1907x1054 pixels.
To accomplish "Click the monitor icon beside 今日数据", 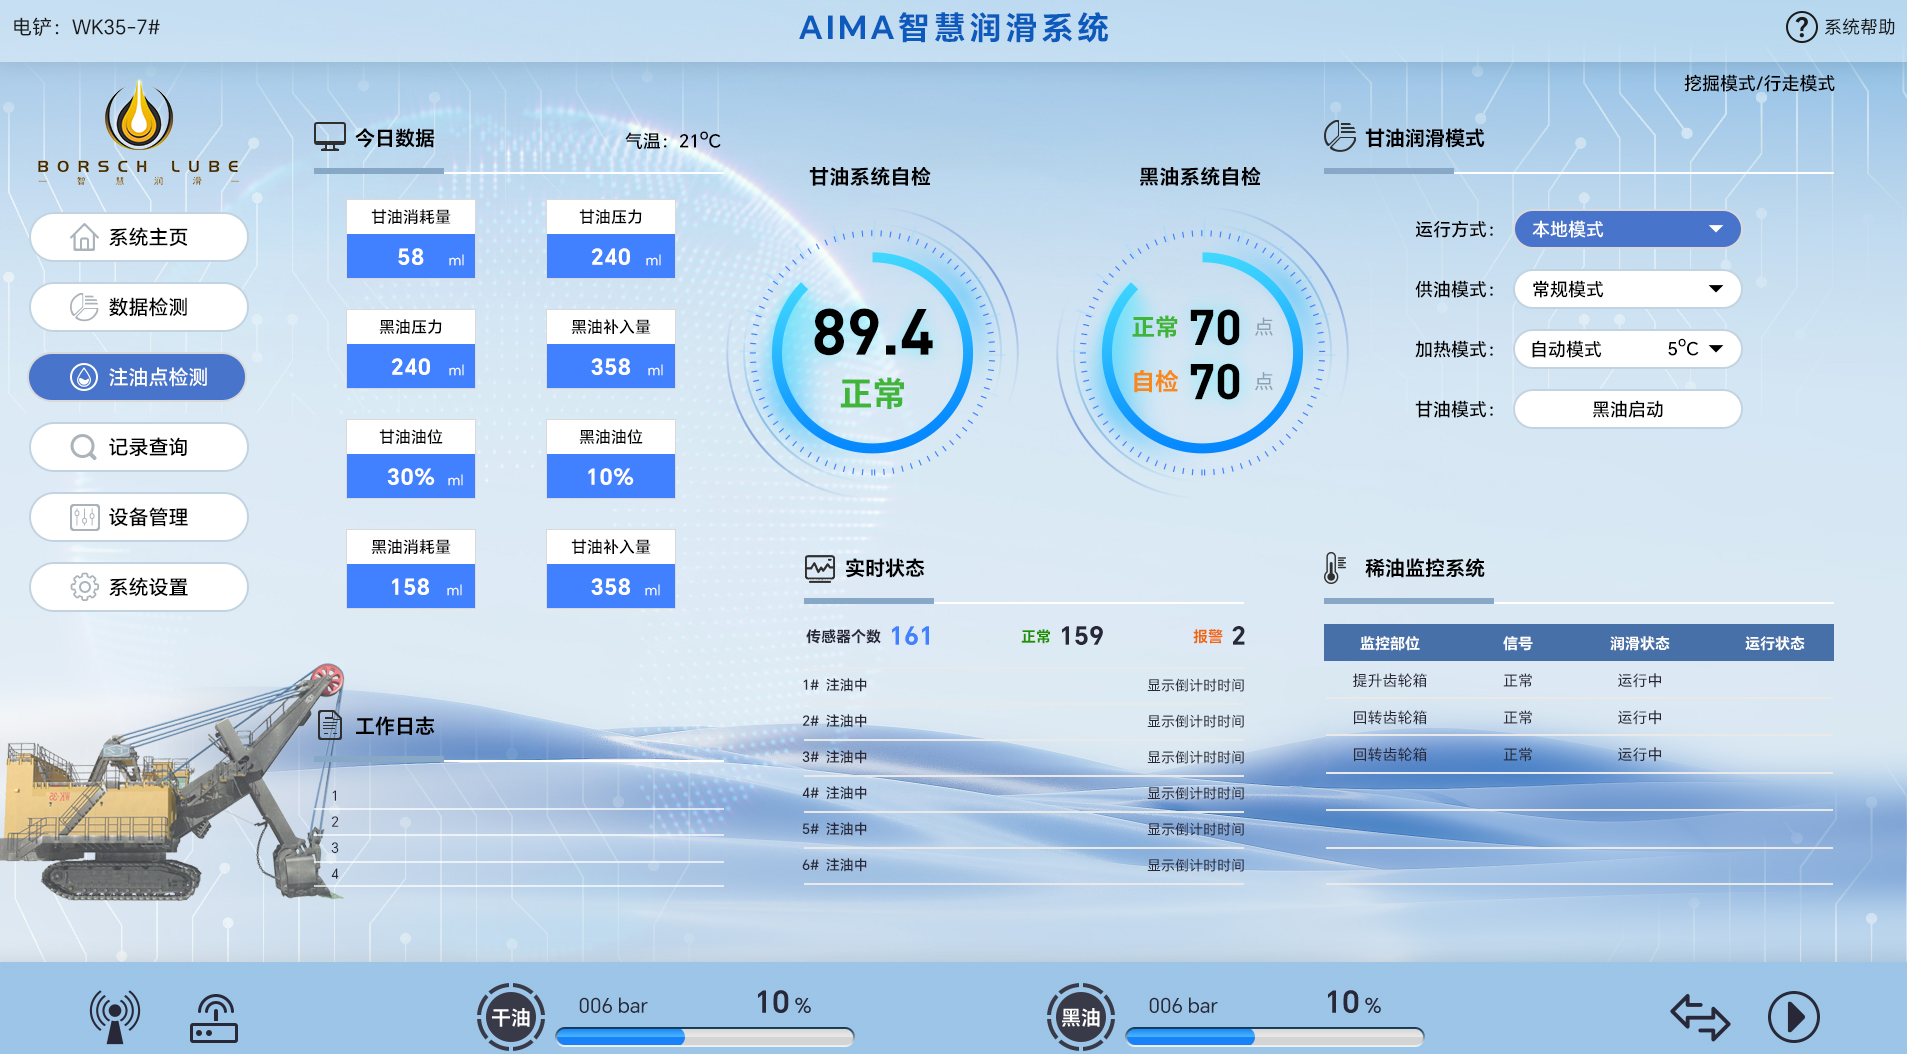I will tap(330, 137).
